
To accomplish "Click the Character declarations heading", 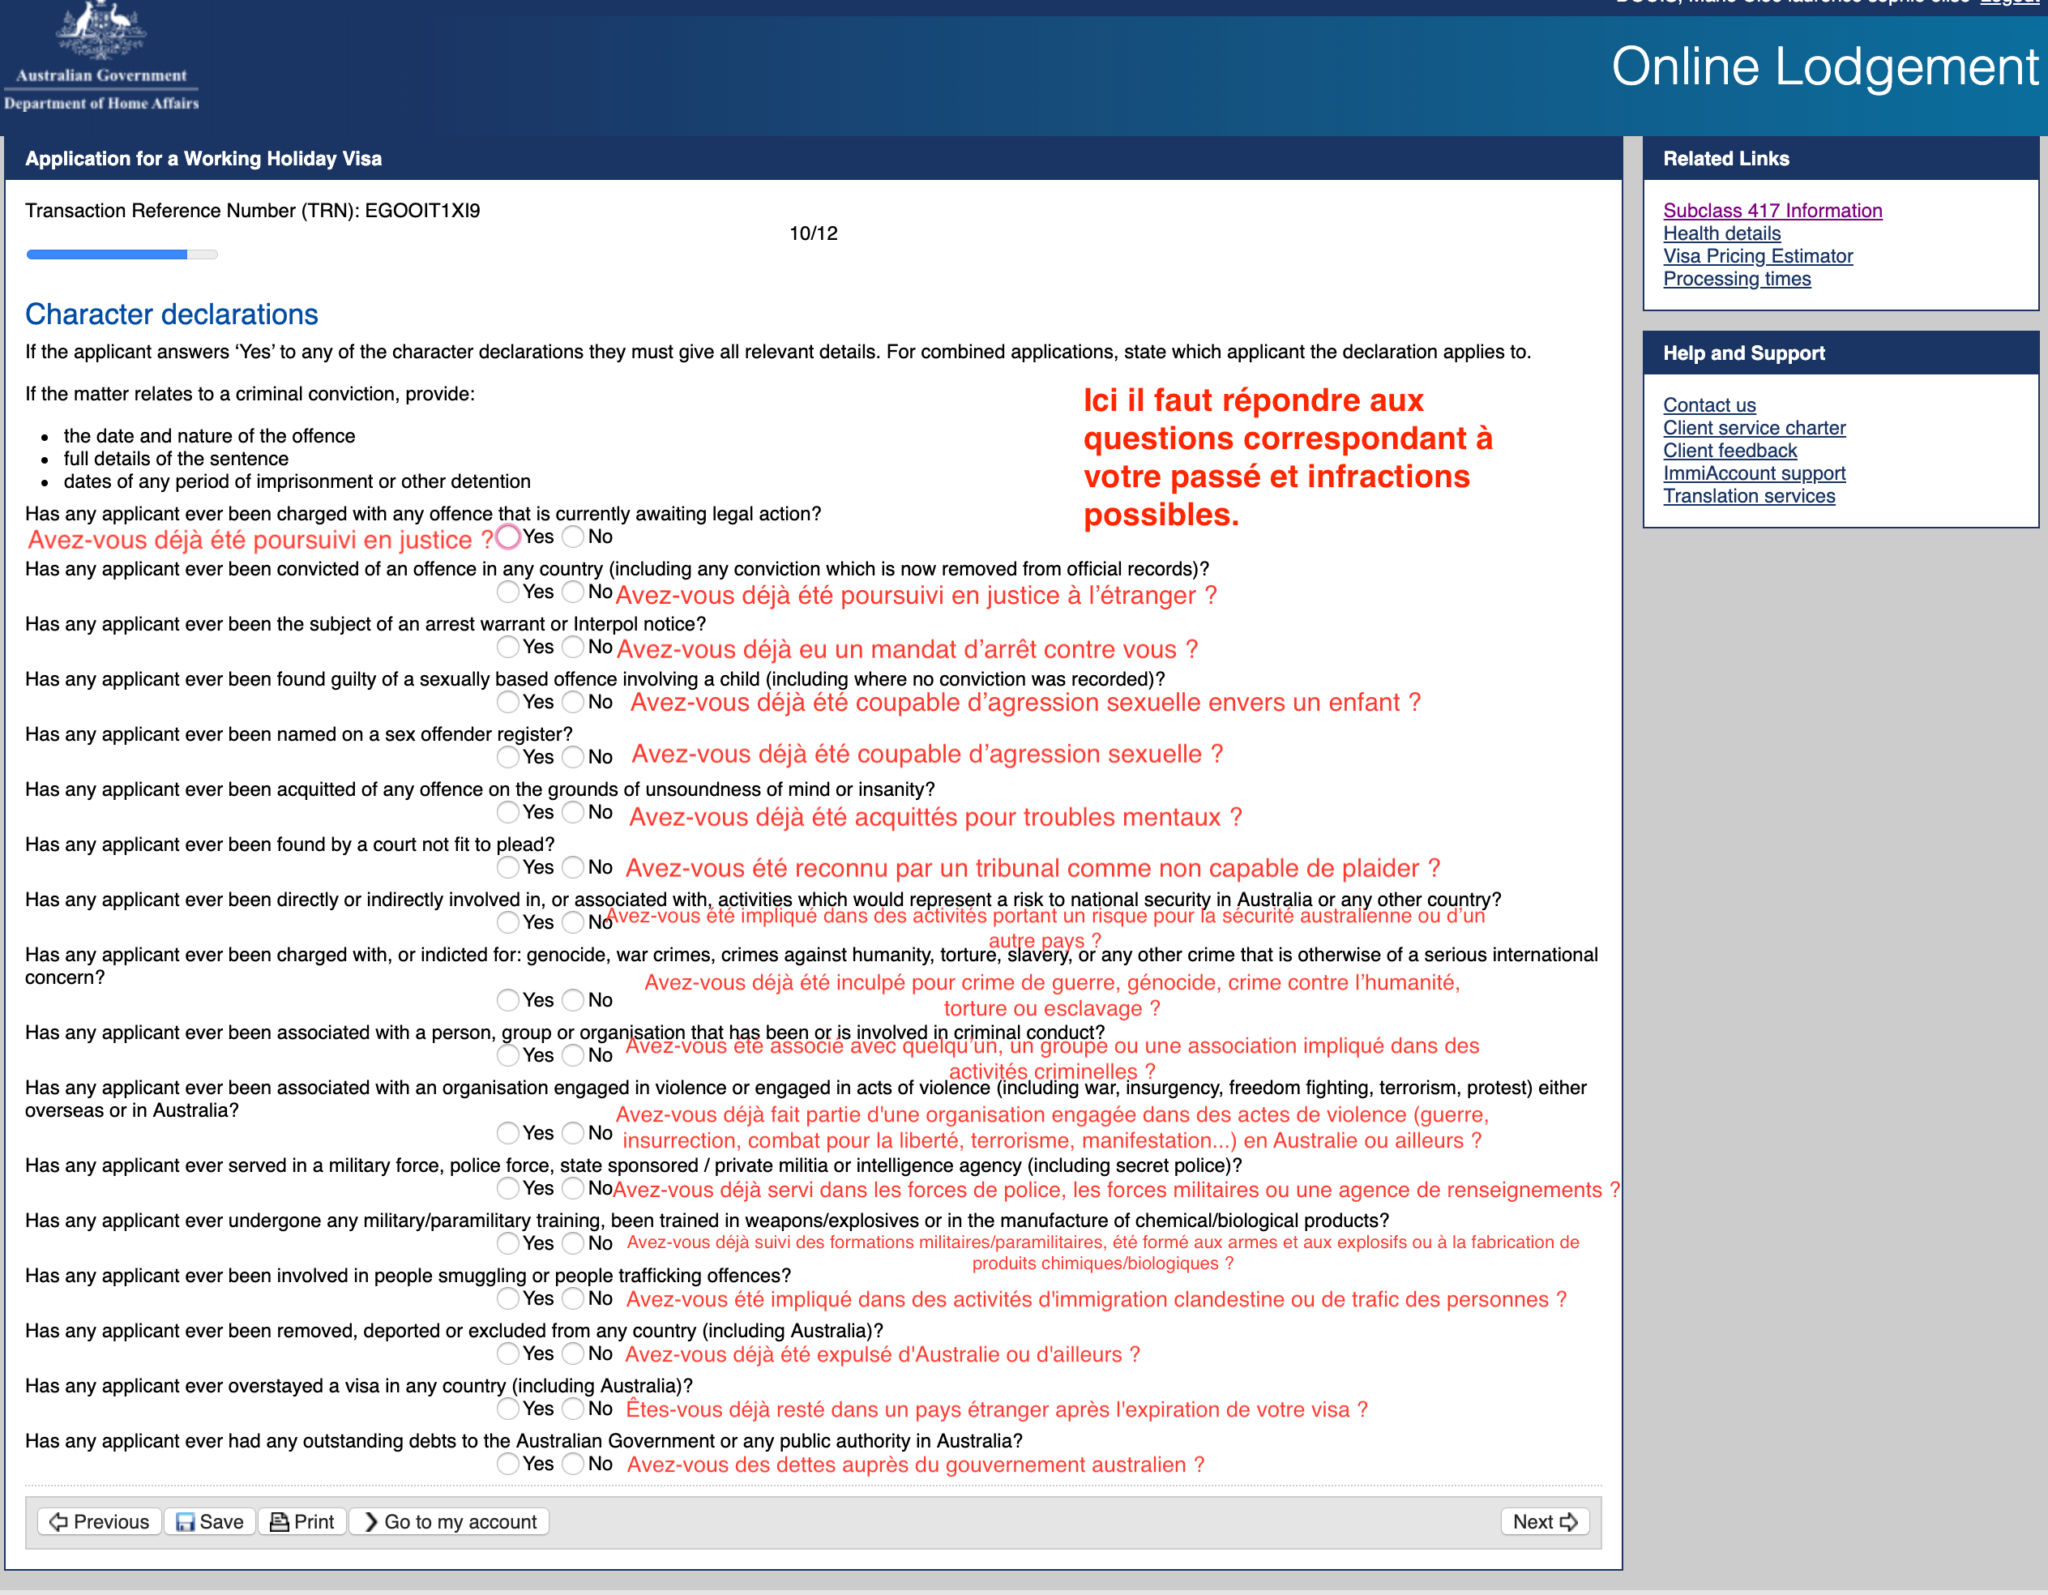I will tap(171, 314).
